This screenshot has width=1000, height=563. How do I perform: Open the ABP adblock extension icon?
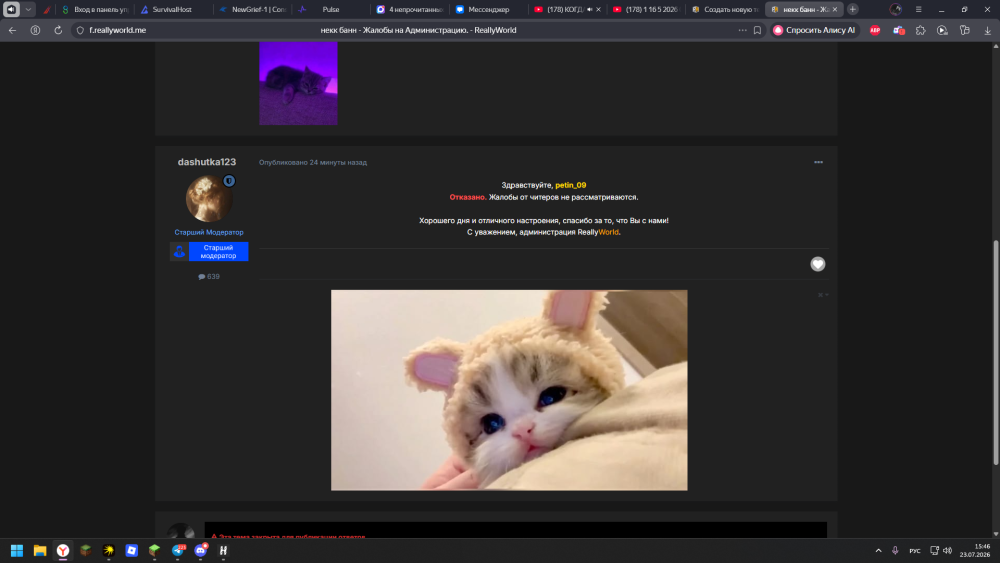pos(875,30)
